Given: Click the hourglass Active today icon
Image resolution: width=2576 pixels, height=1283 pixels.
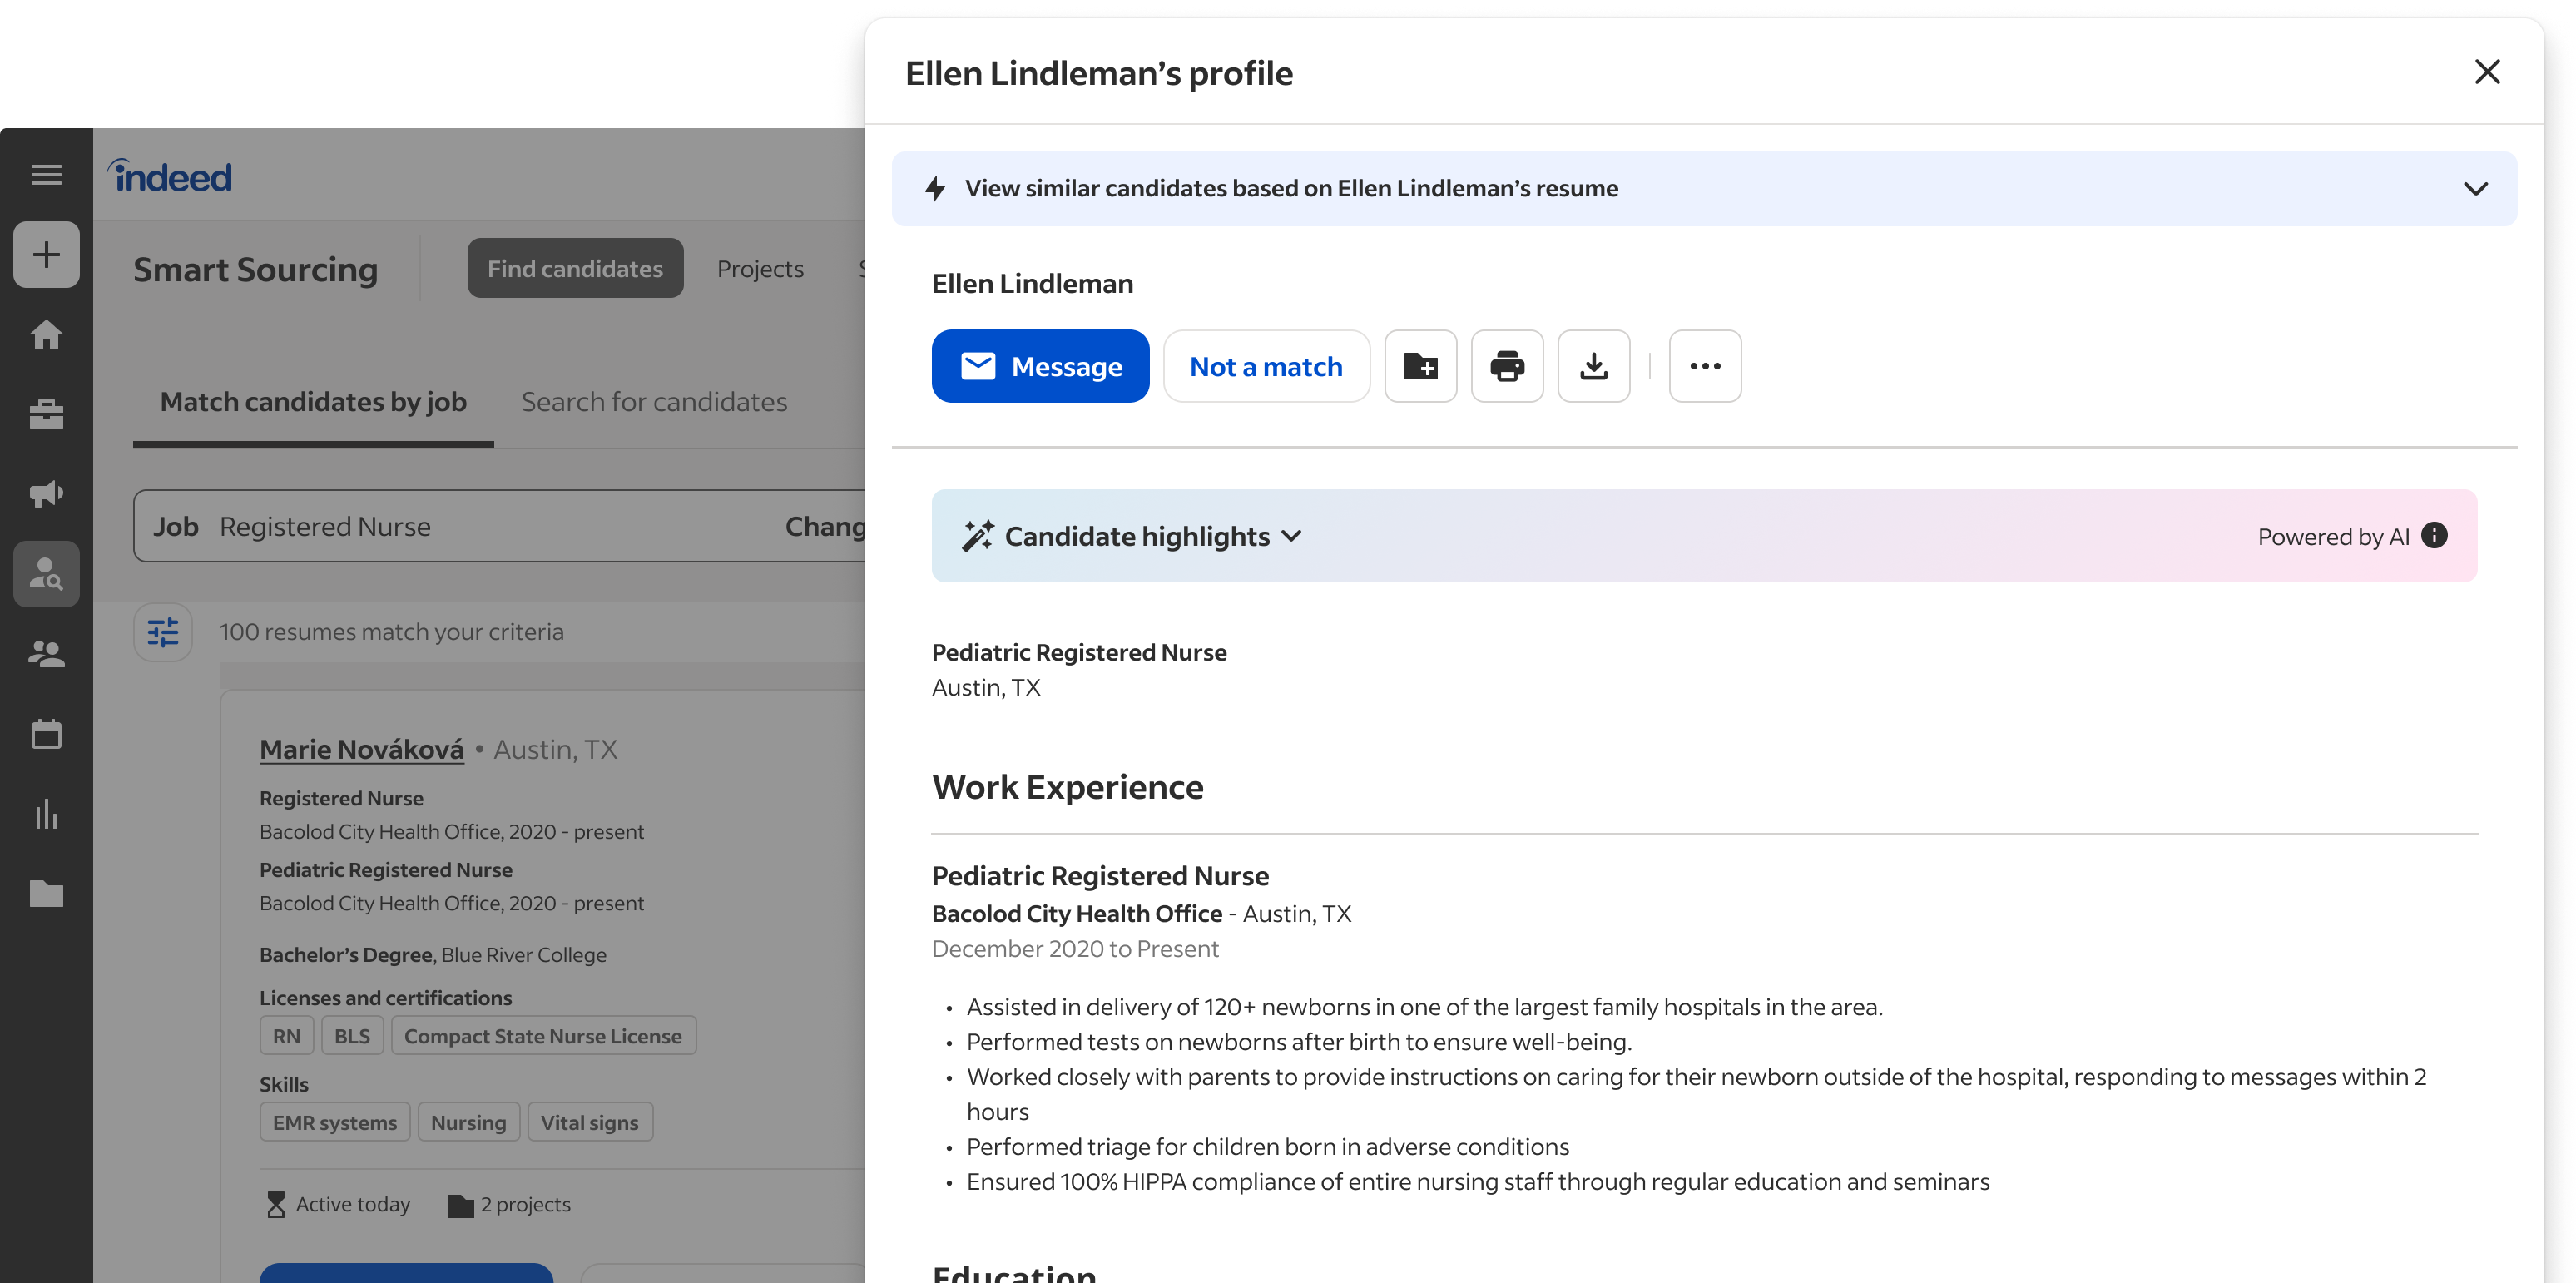Looking at the screenshot, I should pyautogui.click(x=276, y=1205).
